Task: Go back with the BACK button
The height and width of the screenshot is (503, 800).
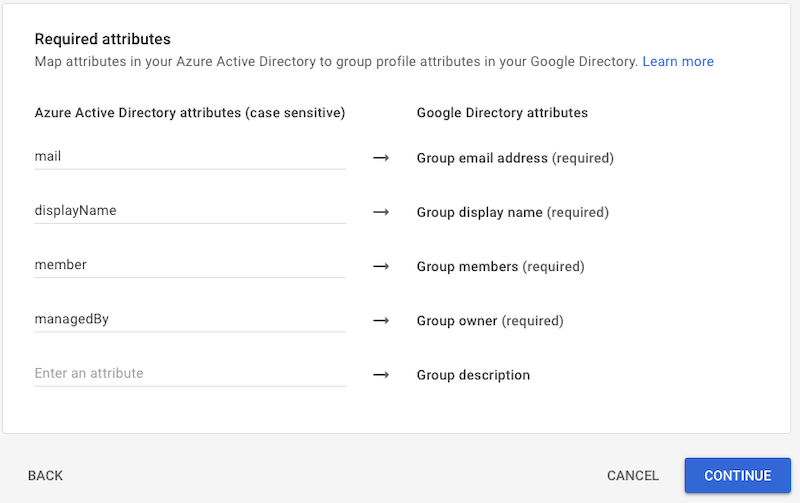Action: (46, 476)
